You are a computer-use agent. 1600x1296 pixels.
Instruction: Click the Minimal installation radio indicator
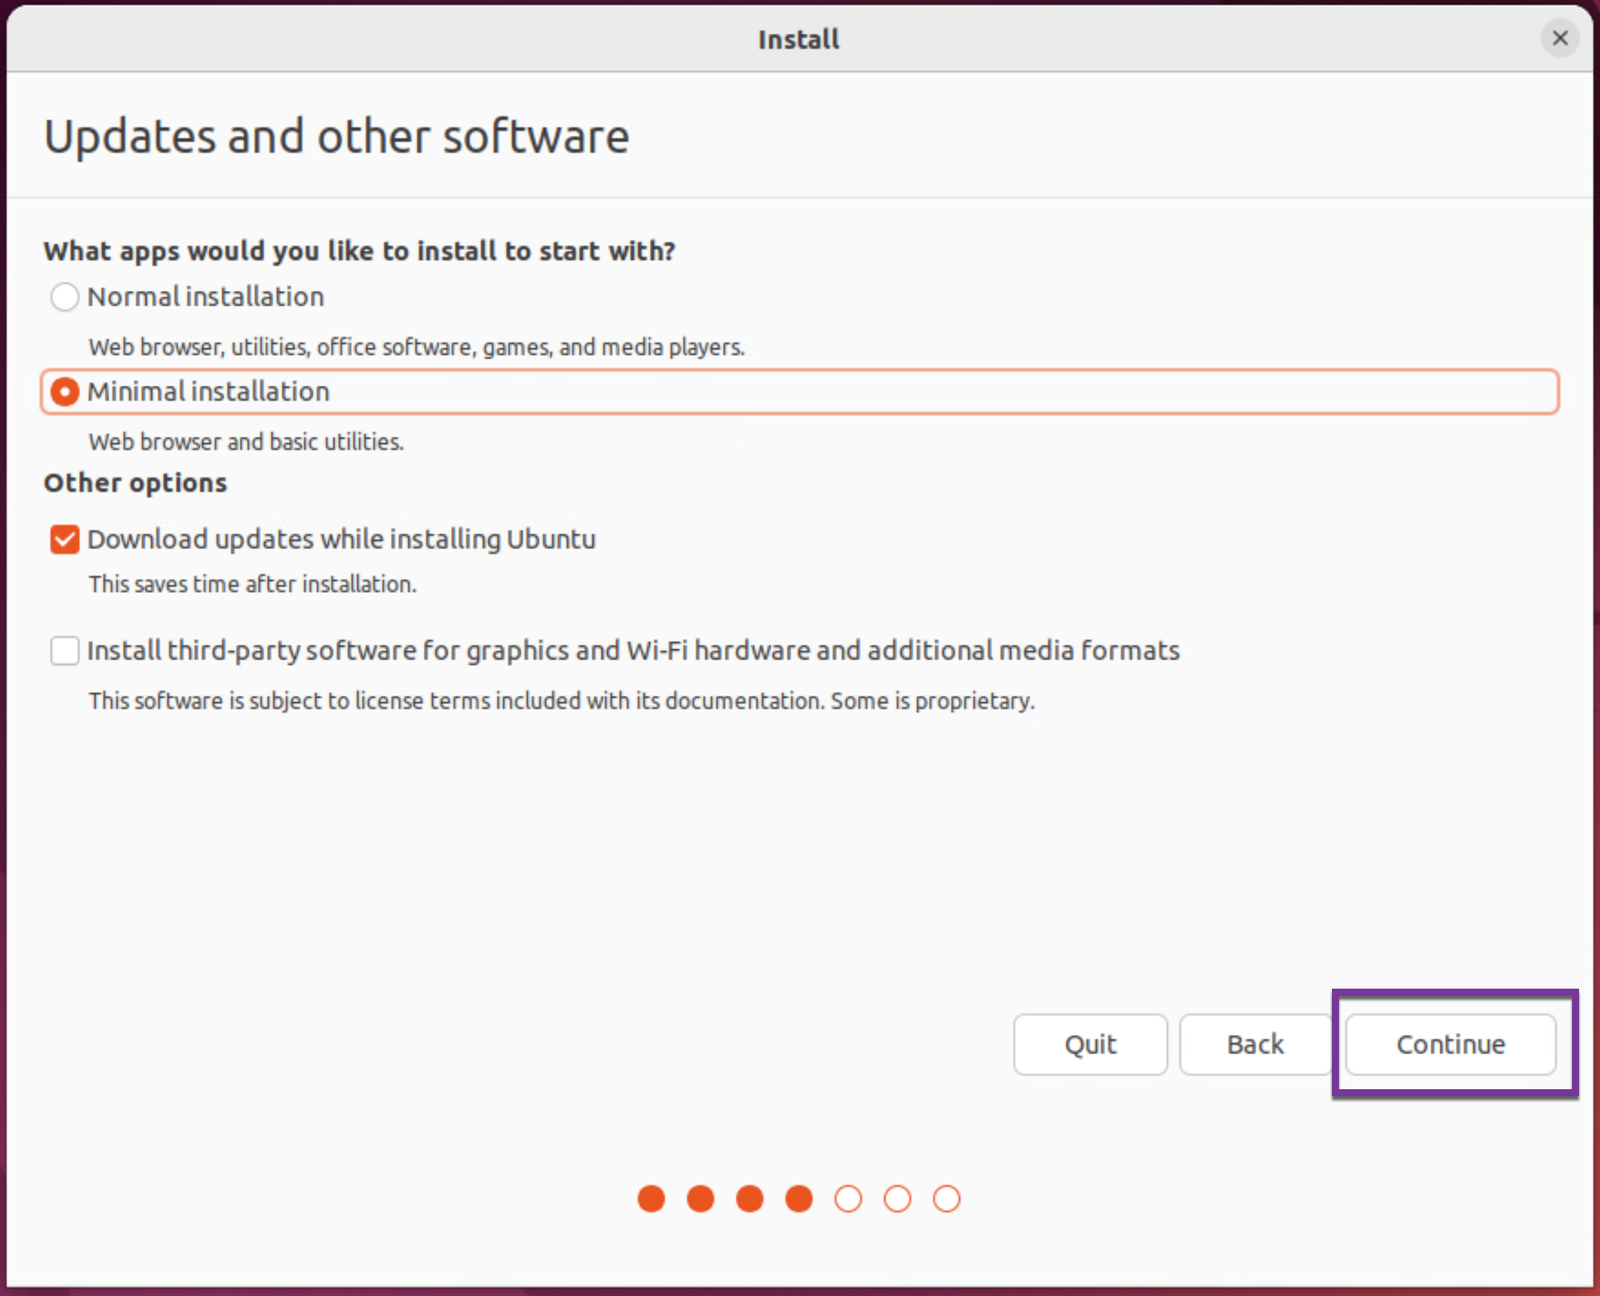coord(64,392)
